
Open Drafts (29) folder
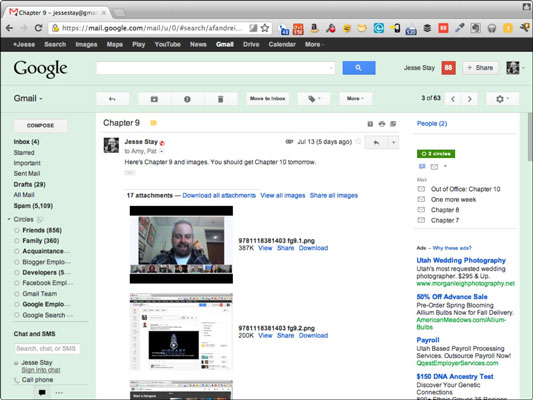point(30,185)
